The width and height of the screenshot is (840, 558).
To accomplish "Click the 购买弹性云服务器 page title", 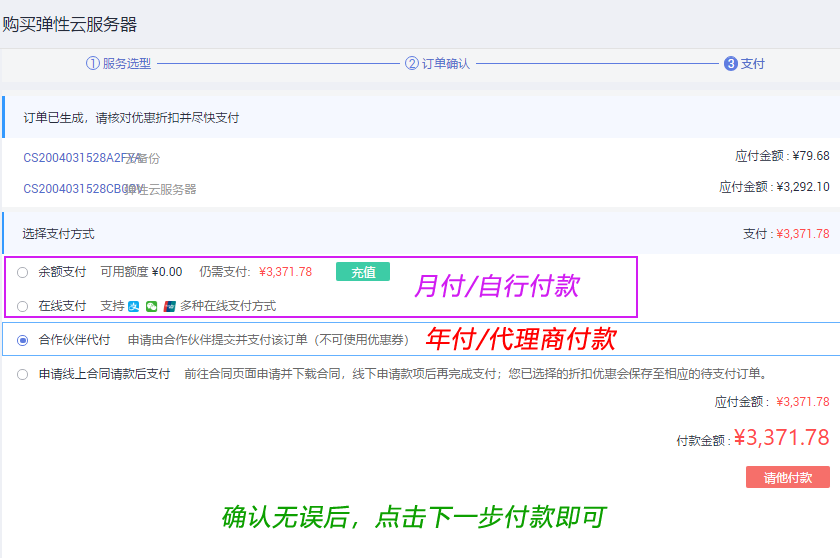I will [70, 25].
